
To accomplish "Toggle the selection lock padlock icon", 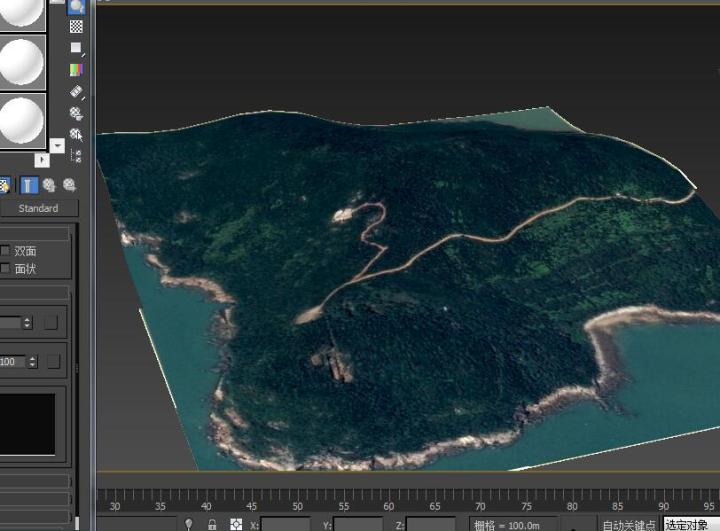I will pyautogui.click(x=212, y=524).
